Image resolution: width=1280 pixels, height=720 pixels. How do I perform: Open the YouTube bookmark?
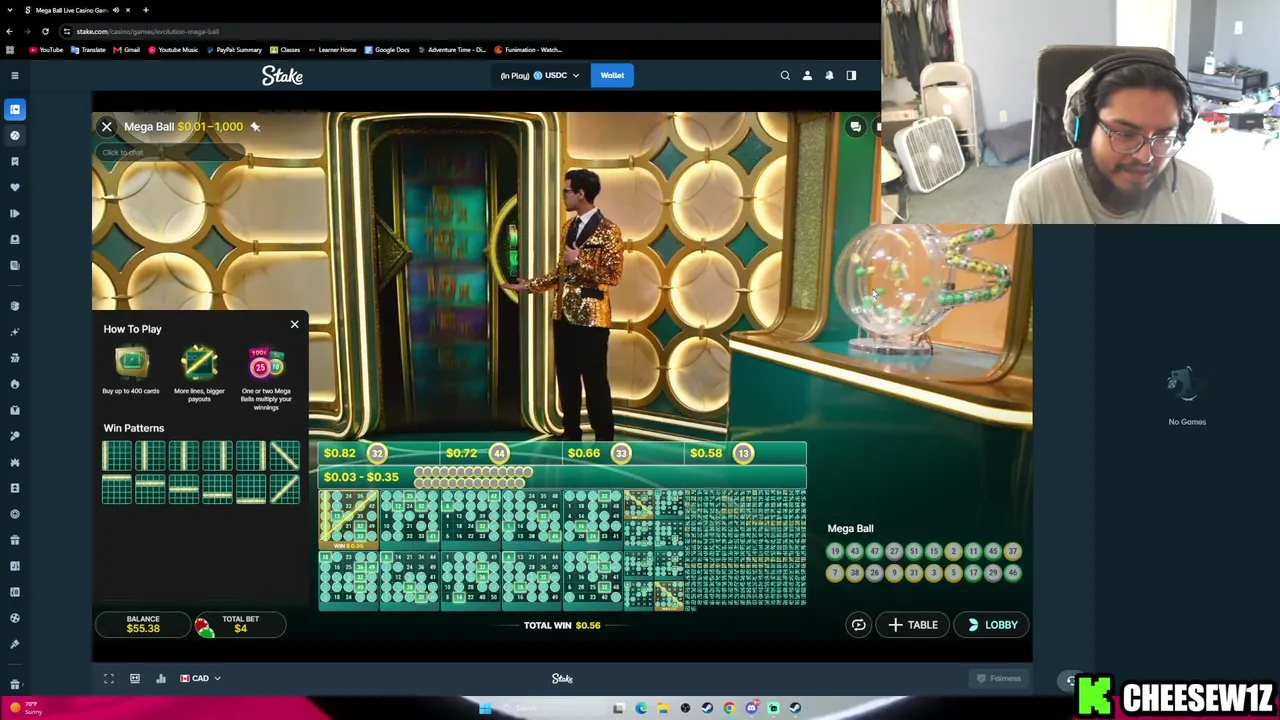[x=46, y=49]
